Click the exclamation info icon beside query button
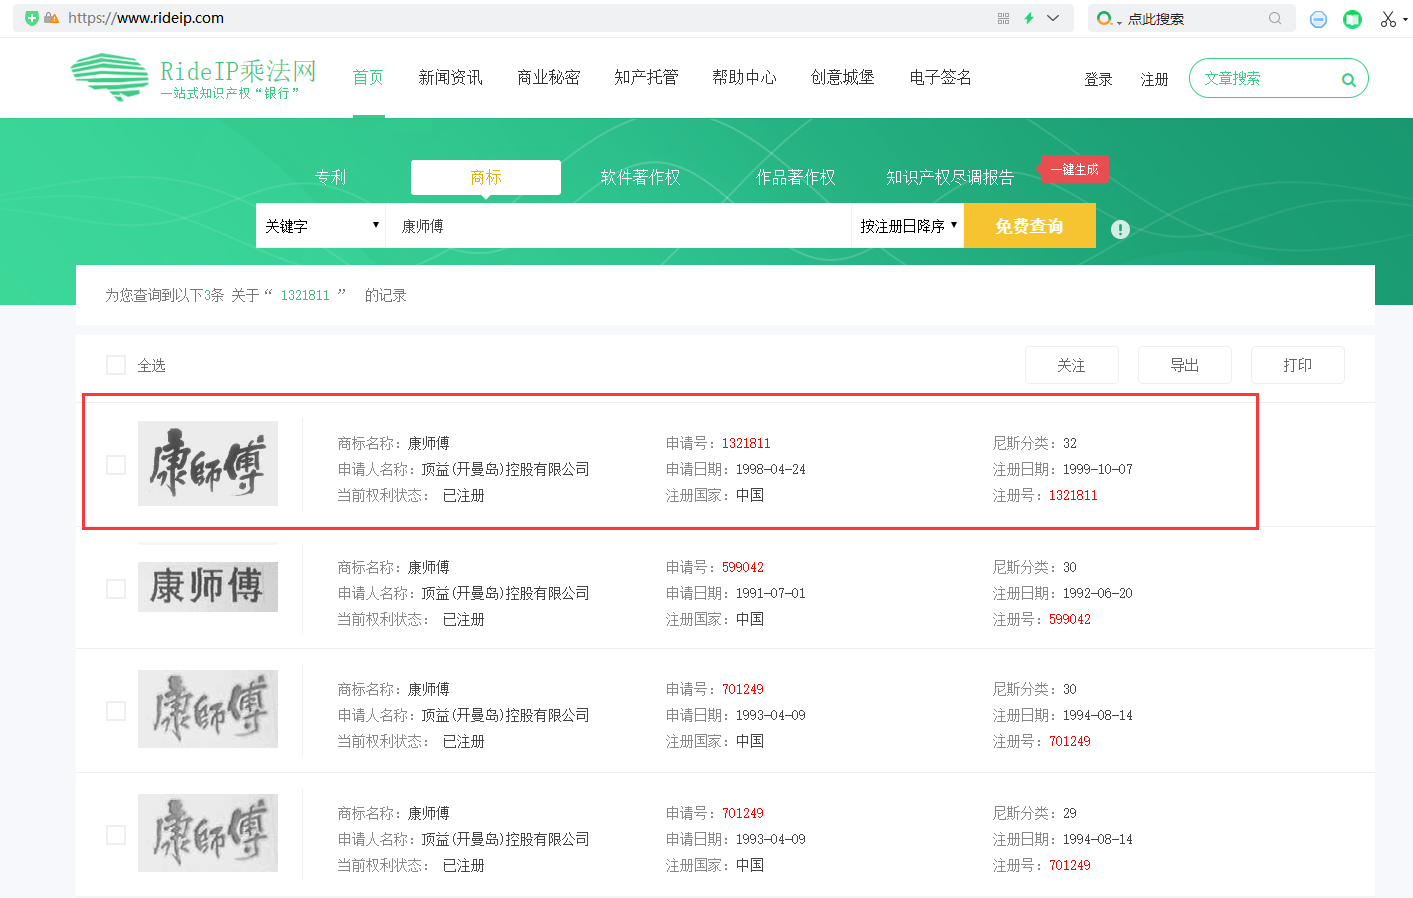Screen dimensions: 1413x898 click(1120, 229)
